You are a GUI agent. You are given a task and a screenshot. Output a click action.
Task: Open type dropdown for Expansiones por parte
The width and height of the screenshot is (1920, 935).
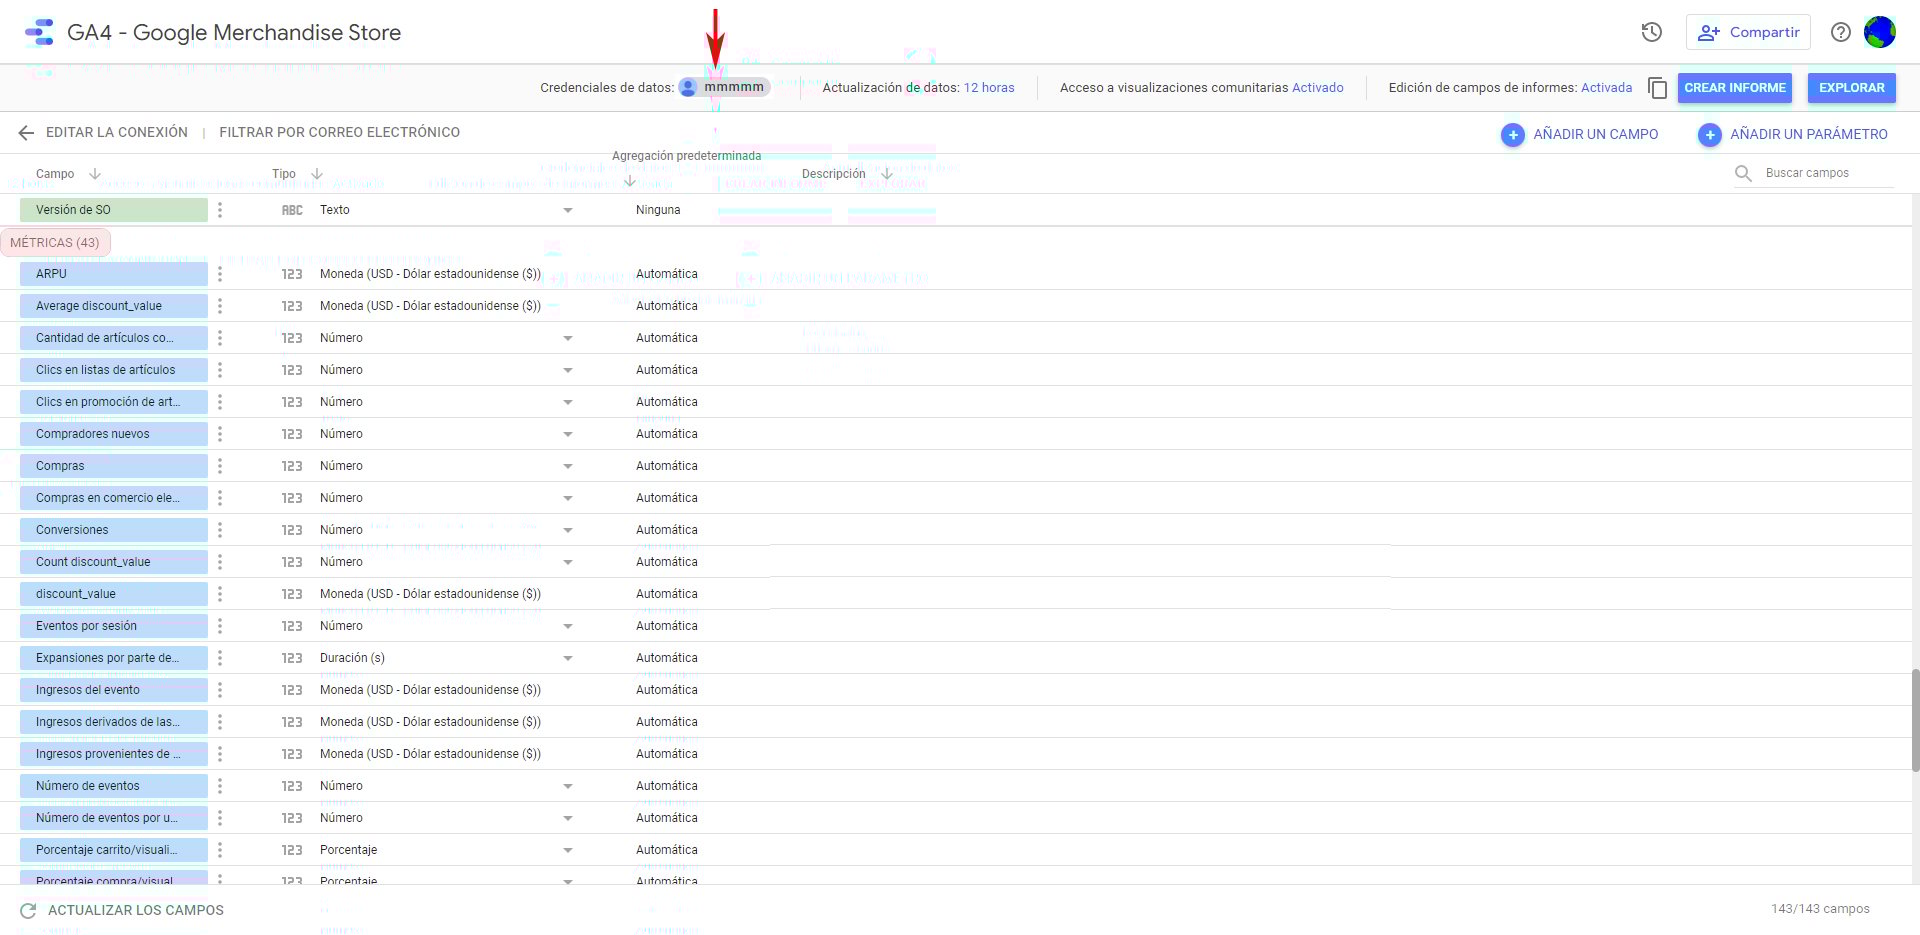click(568, 658)
